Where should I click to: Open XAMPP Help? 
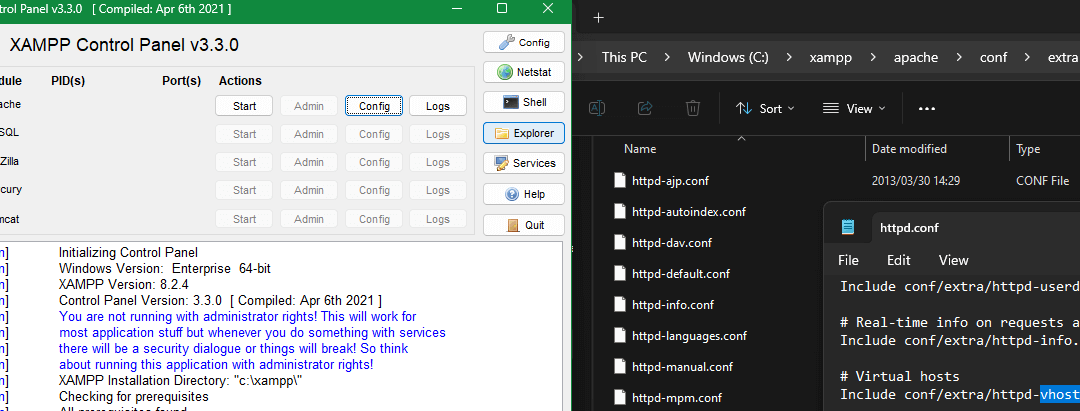pos(523,194)
